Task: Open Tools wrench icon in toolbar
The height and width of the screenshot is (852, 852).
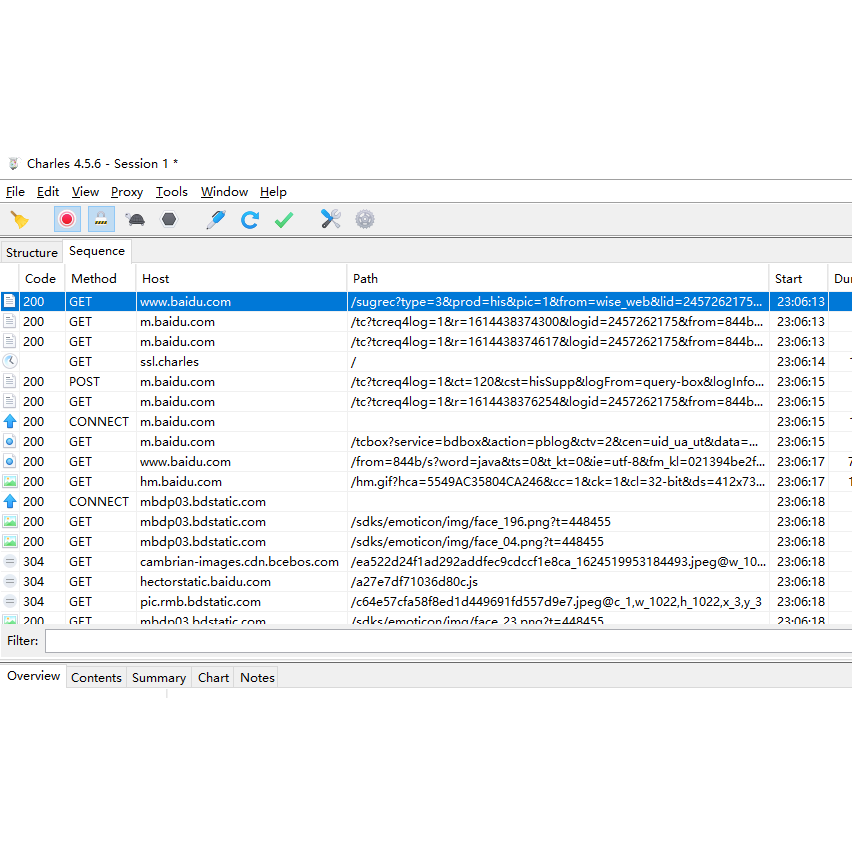Action: click(x=331, y=220)
